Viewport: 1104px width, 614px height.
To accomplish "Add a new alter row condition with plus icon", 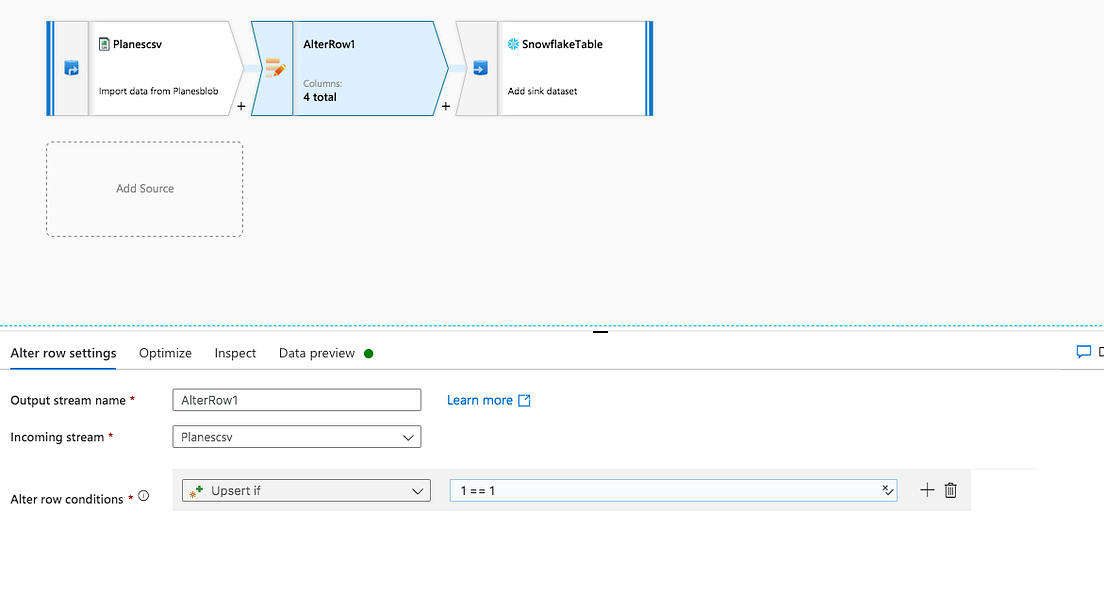I will coord(926,490).
